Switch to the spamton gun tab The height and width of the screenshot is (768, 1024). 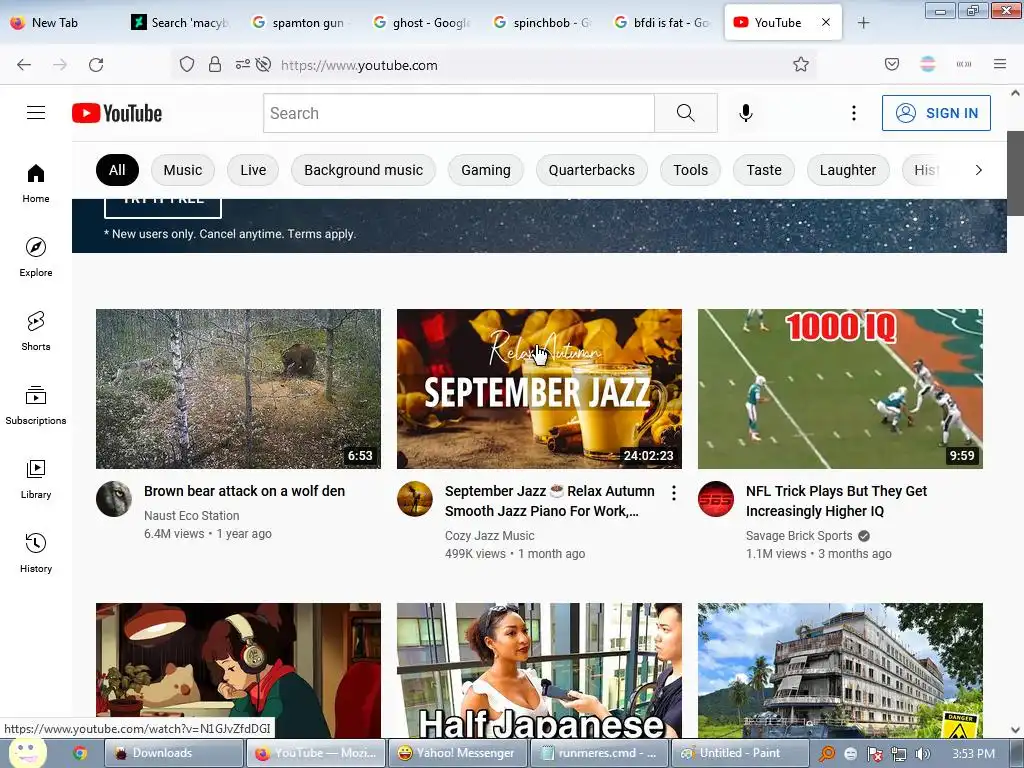tap(300, 23)
